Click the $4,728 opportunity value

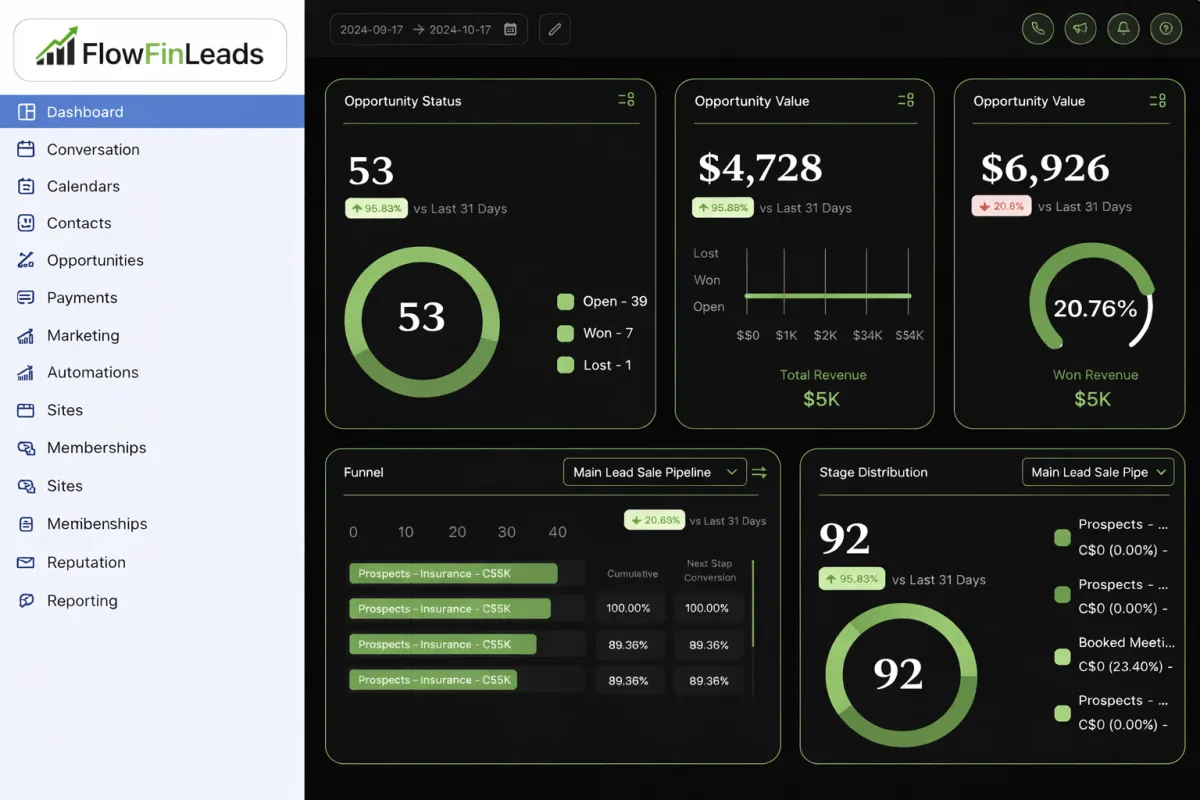(x=760, y=167)
